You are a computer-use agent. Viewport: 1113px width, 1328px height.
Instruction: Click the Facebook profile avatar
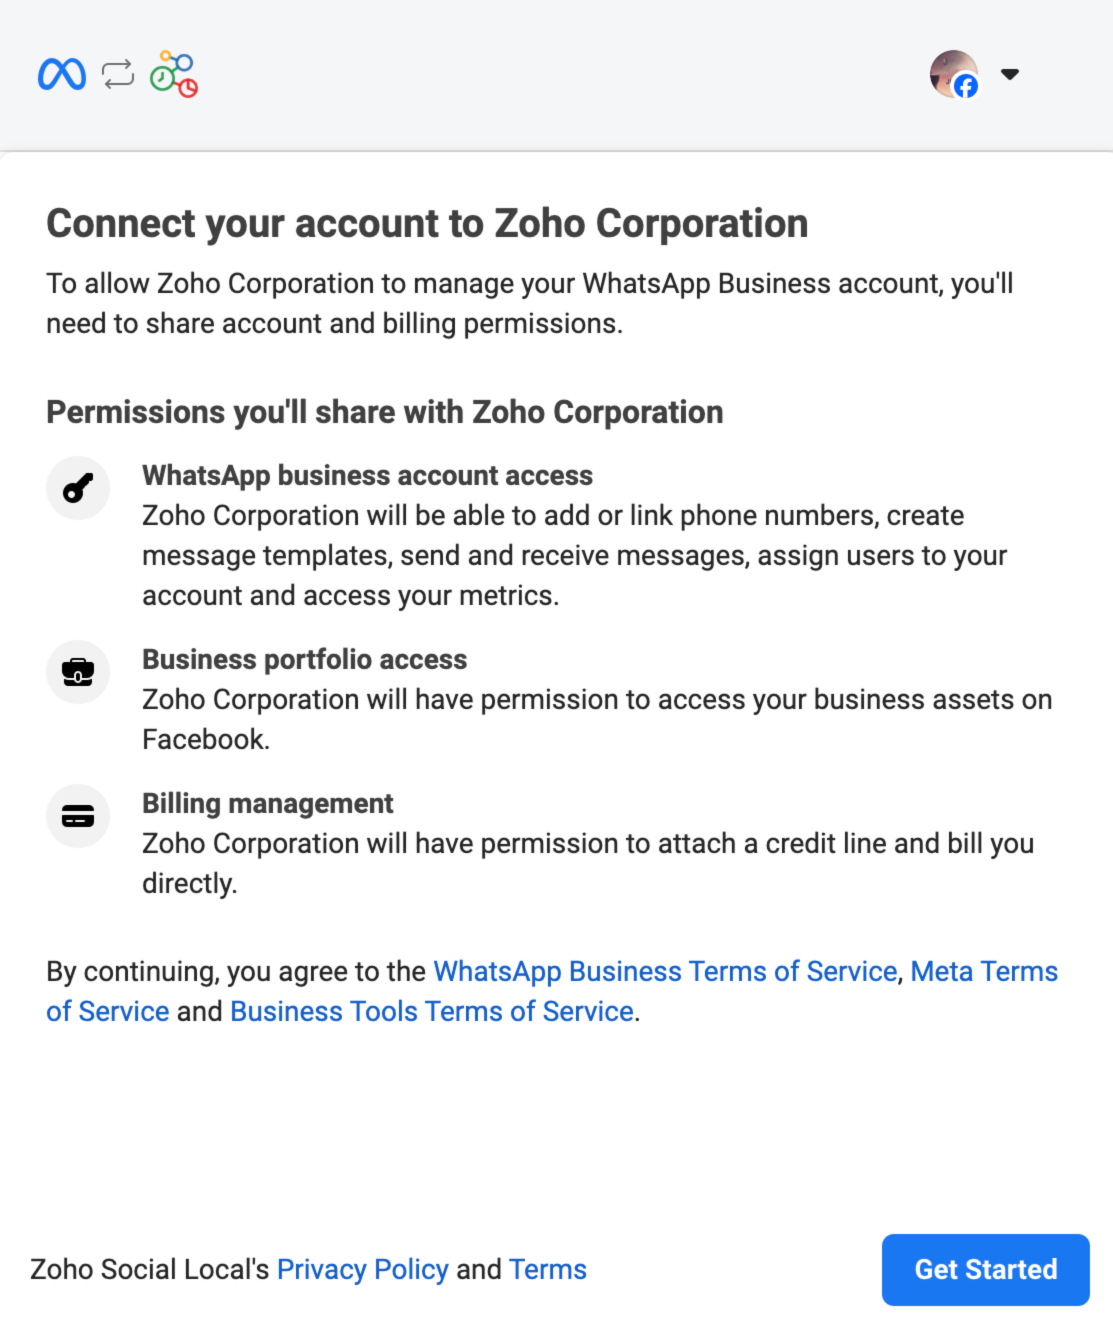click(954, 74)
